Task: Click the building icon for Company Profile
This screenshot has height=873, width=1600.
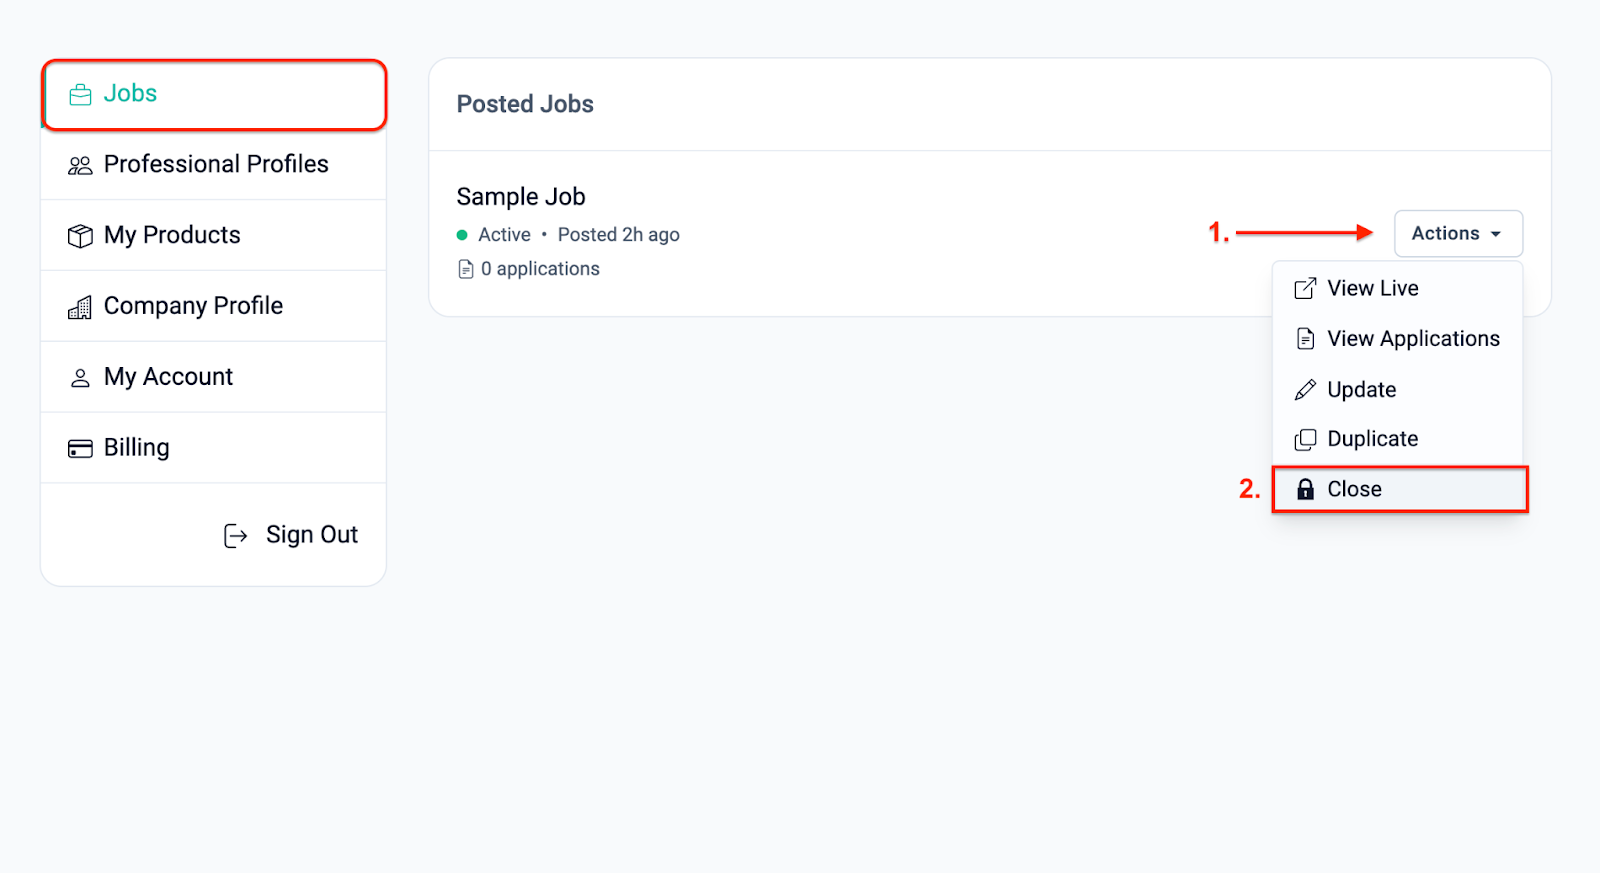Action: pos(80,308)
